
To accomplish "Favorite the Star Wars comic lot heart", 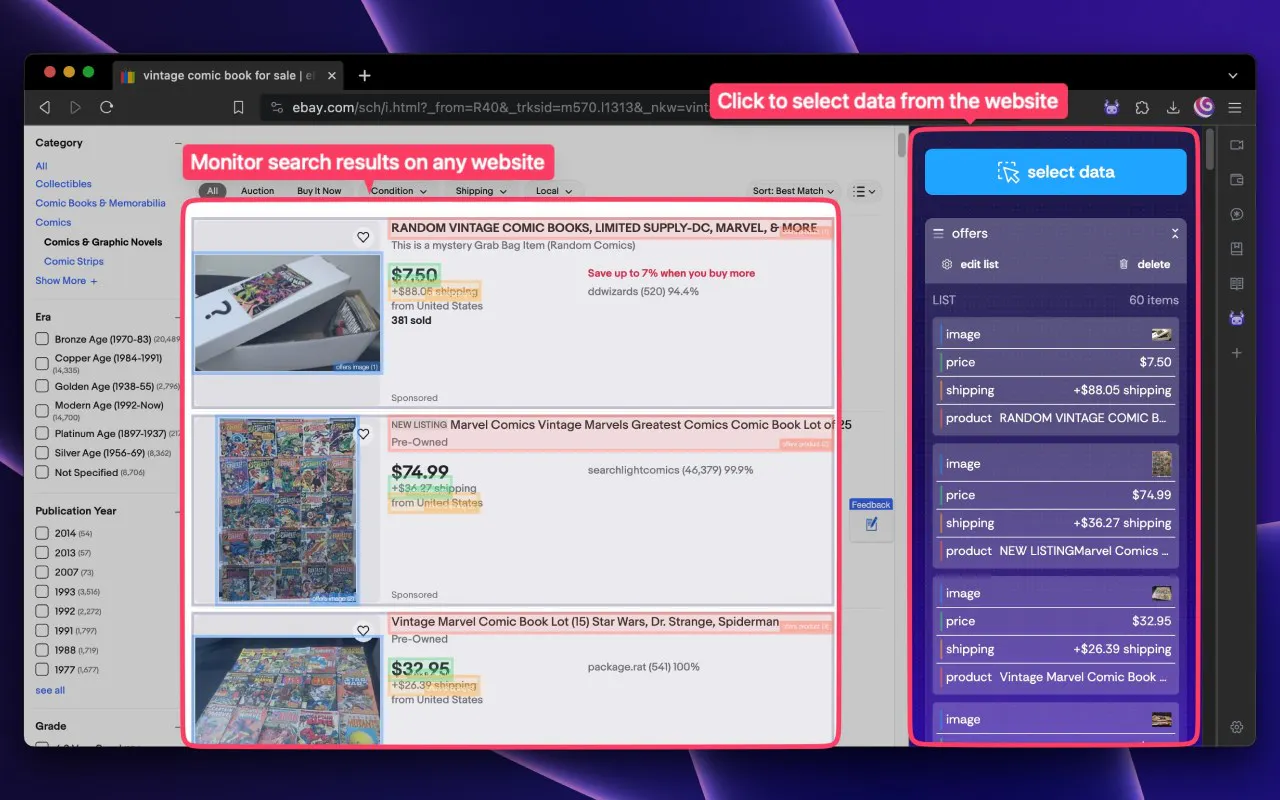I will 363,631.
